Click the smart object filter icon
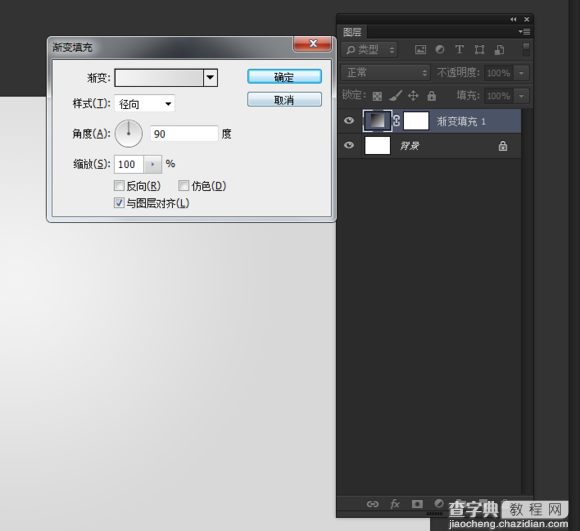Screen dimensions: 580x531 coord(499,50)
